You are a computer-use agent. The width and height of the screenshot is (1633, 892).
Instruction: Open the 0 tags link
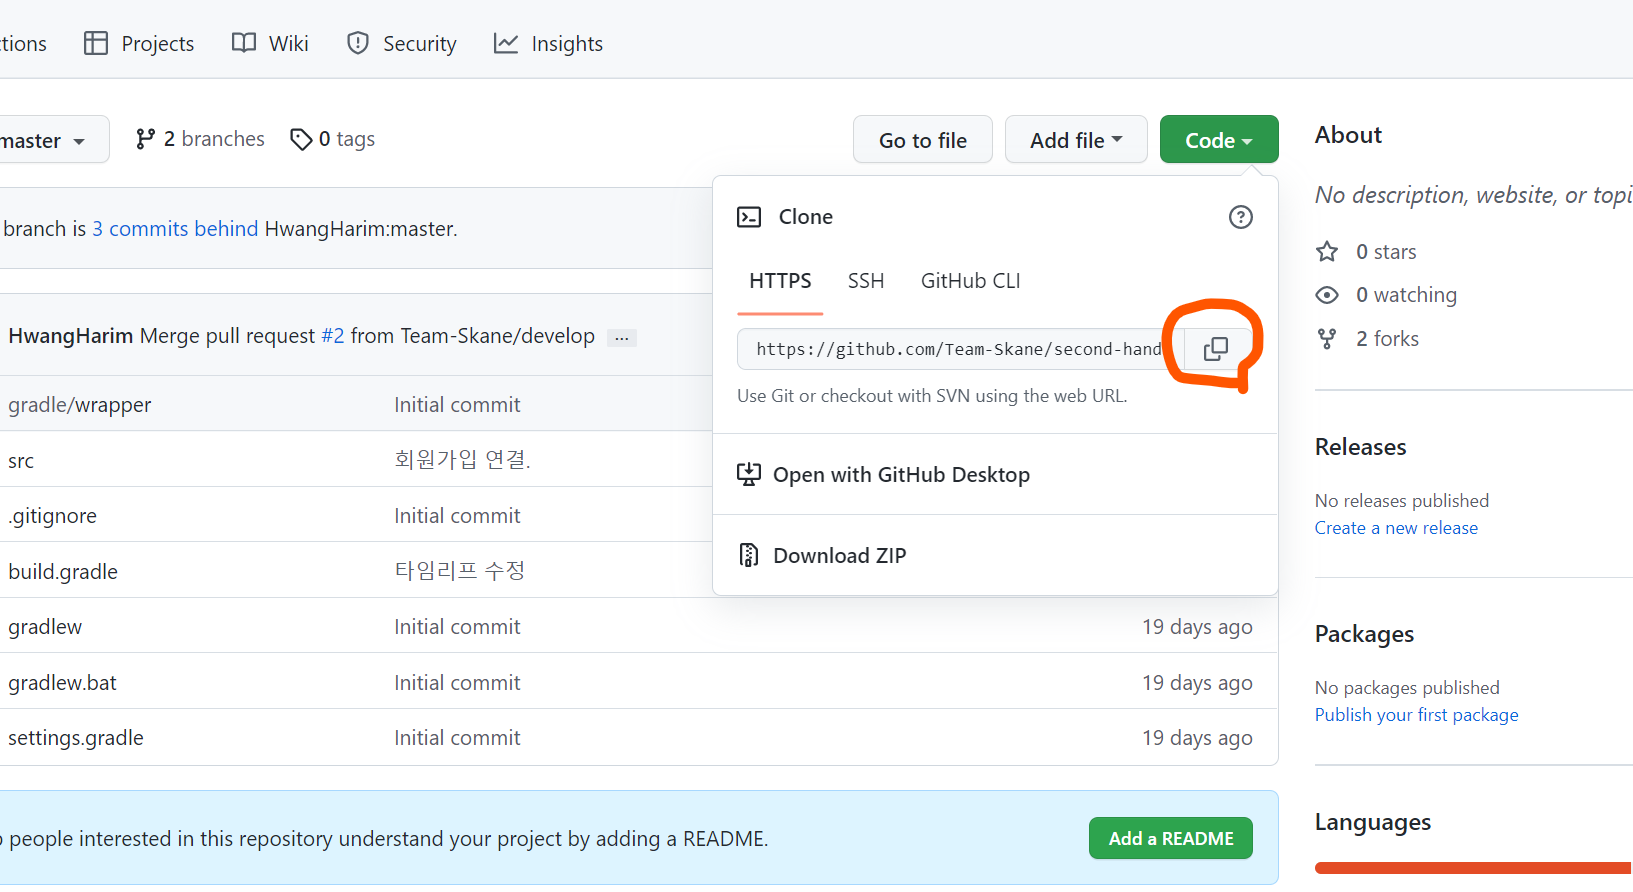point(333,139)
